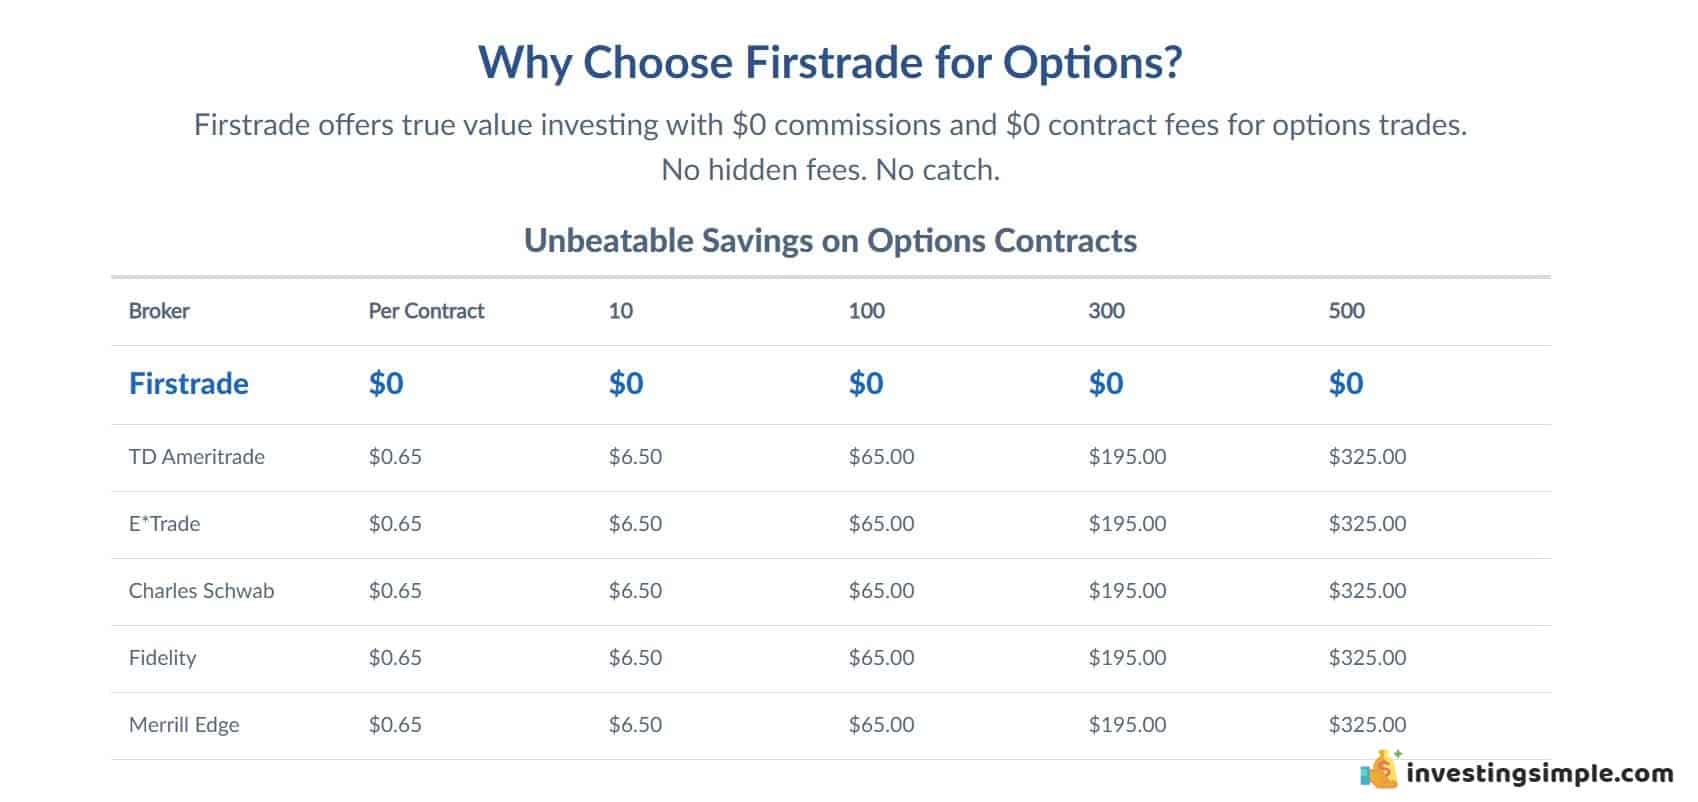Image resolution: width=1698 pixels, height=802 pixels.
Task: Click the No hidden fees. No catch. text
Action: [830, 170]
